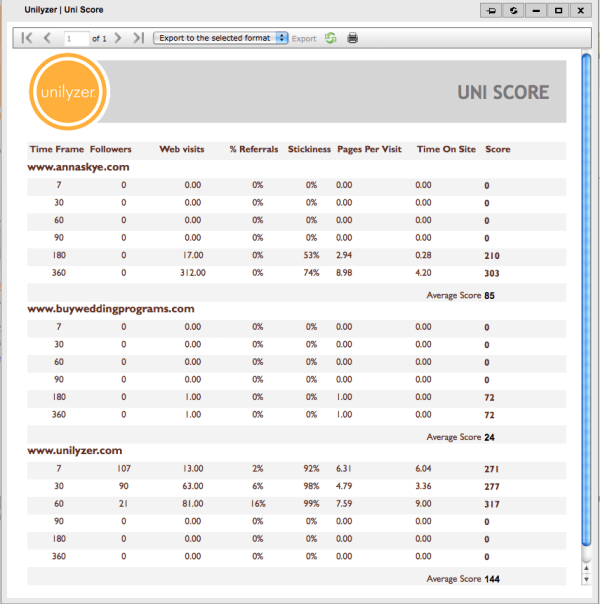The height and width of the screenshot is (604, 600).
Task: Select the www.buyweddingprograms.com group heading
Action: (x=111, y=309)
